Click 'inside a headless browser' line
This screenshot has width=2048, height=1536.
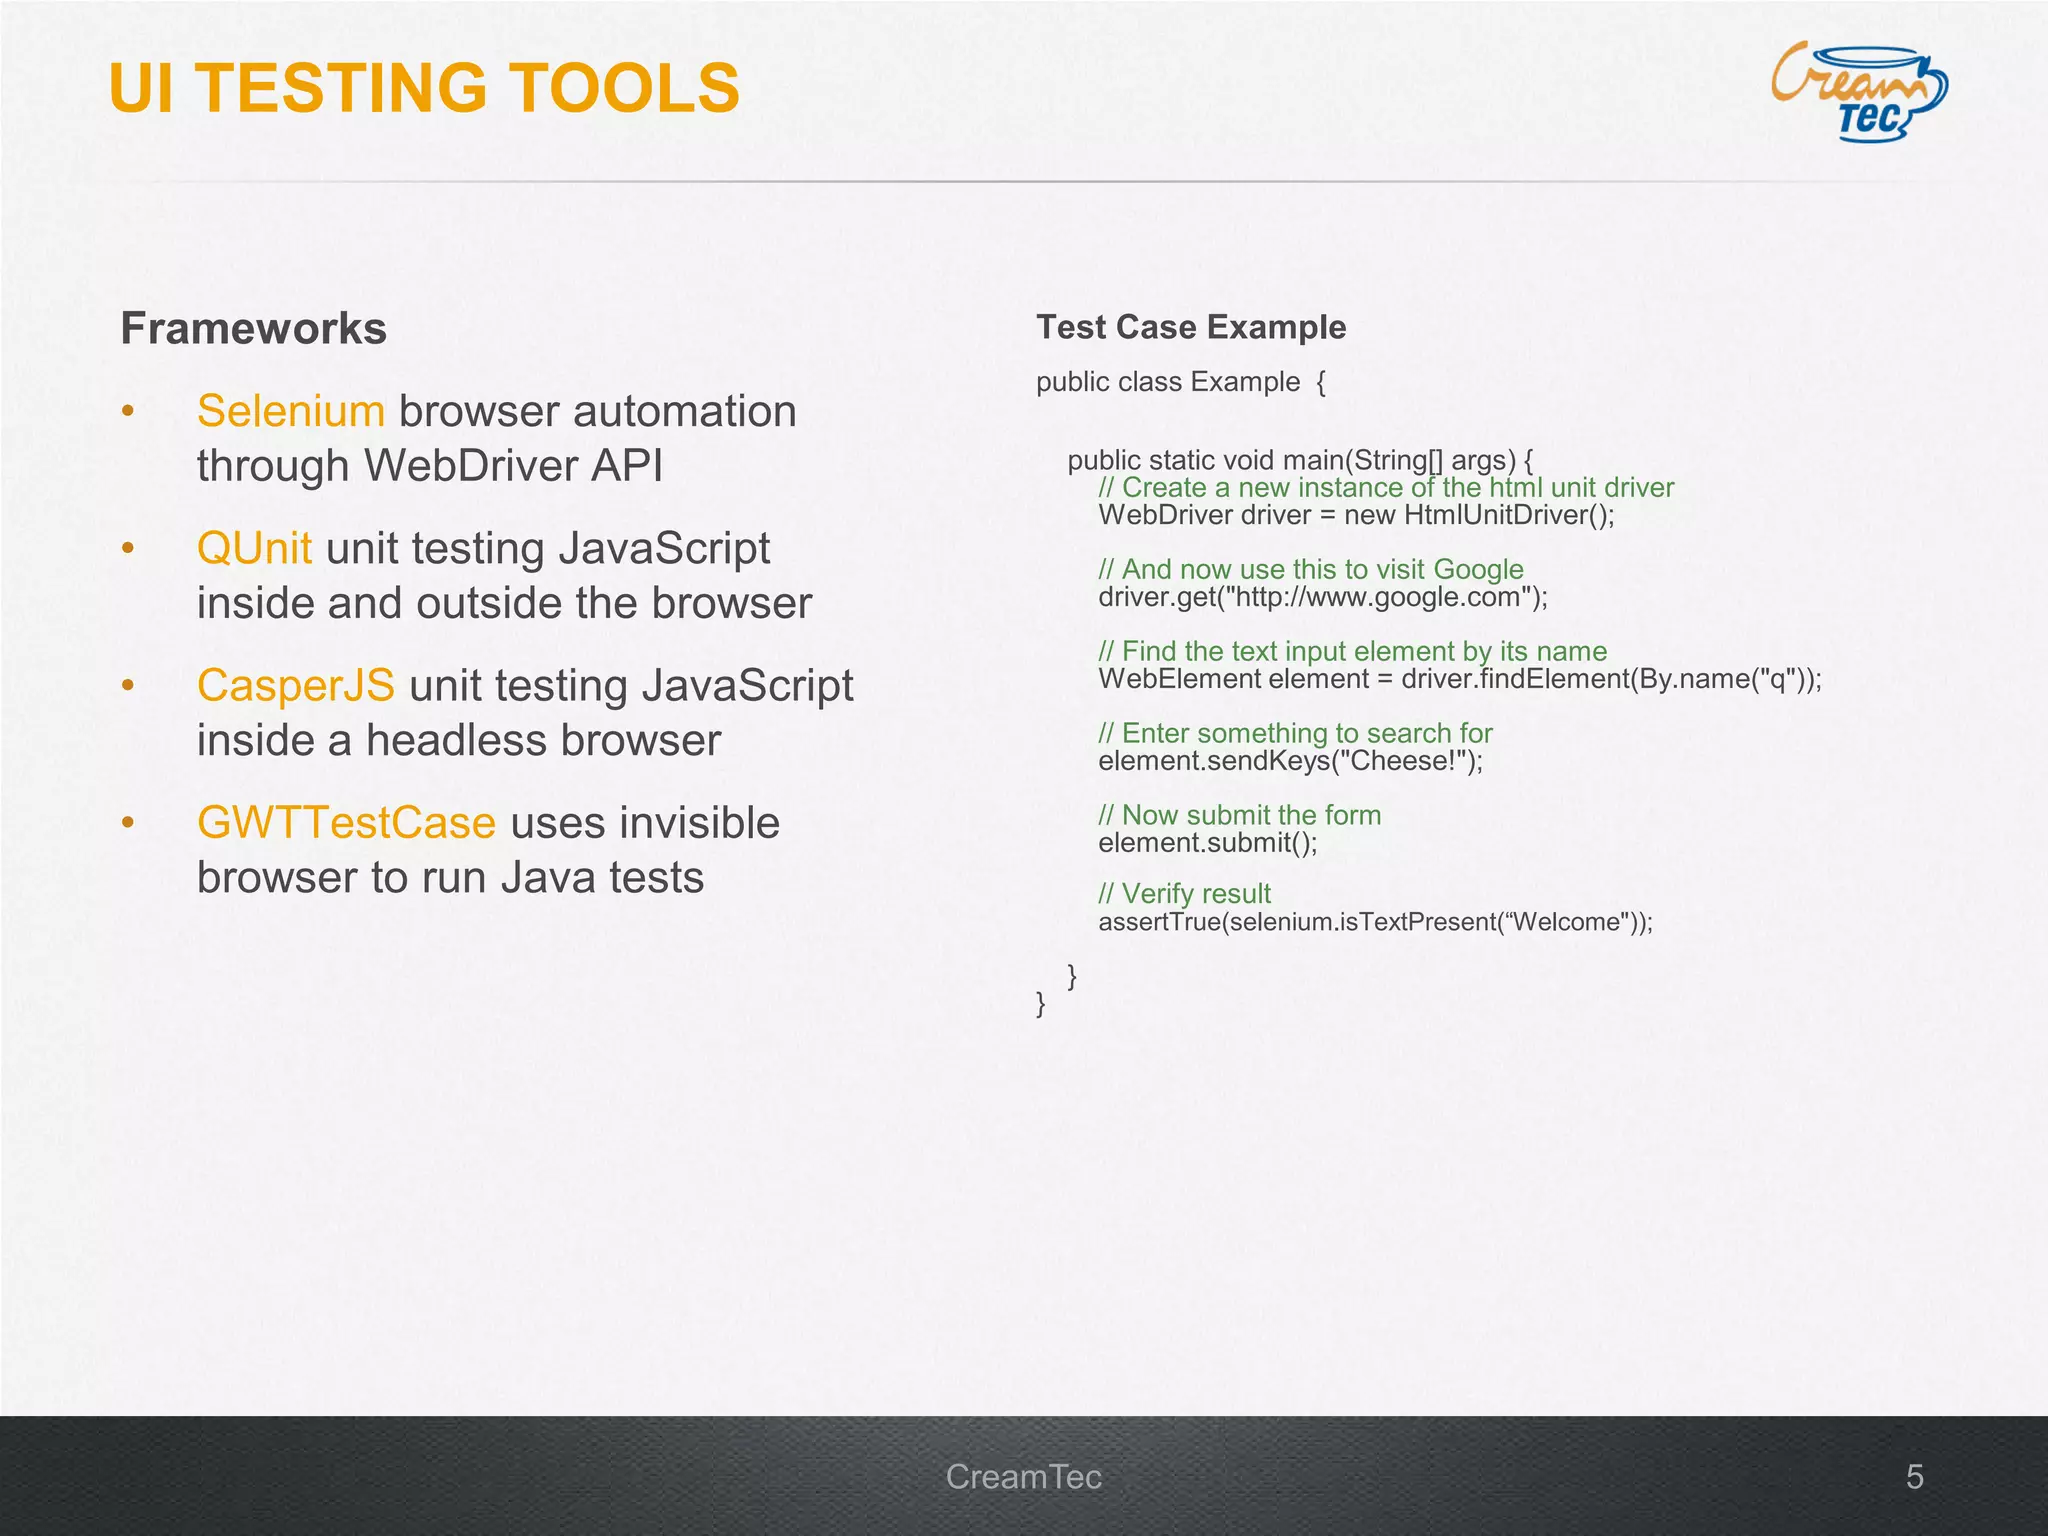pos(459,741)
